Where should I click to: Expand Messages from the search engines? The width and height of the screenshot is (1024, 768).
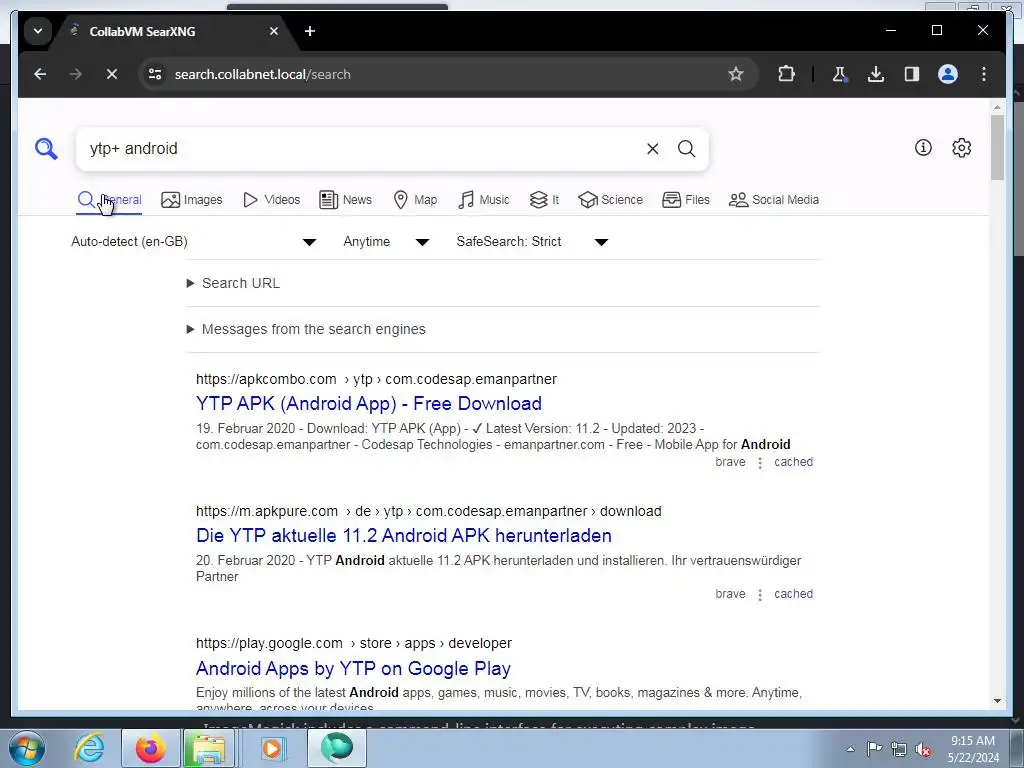click(306, 329)
